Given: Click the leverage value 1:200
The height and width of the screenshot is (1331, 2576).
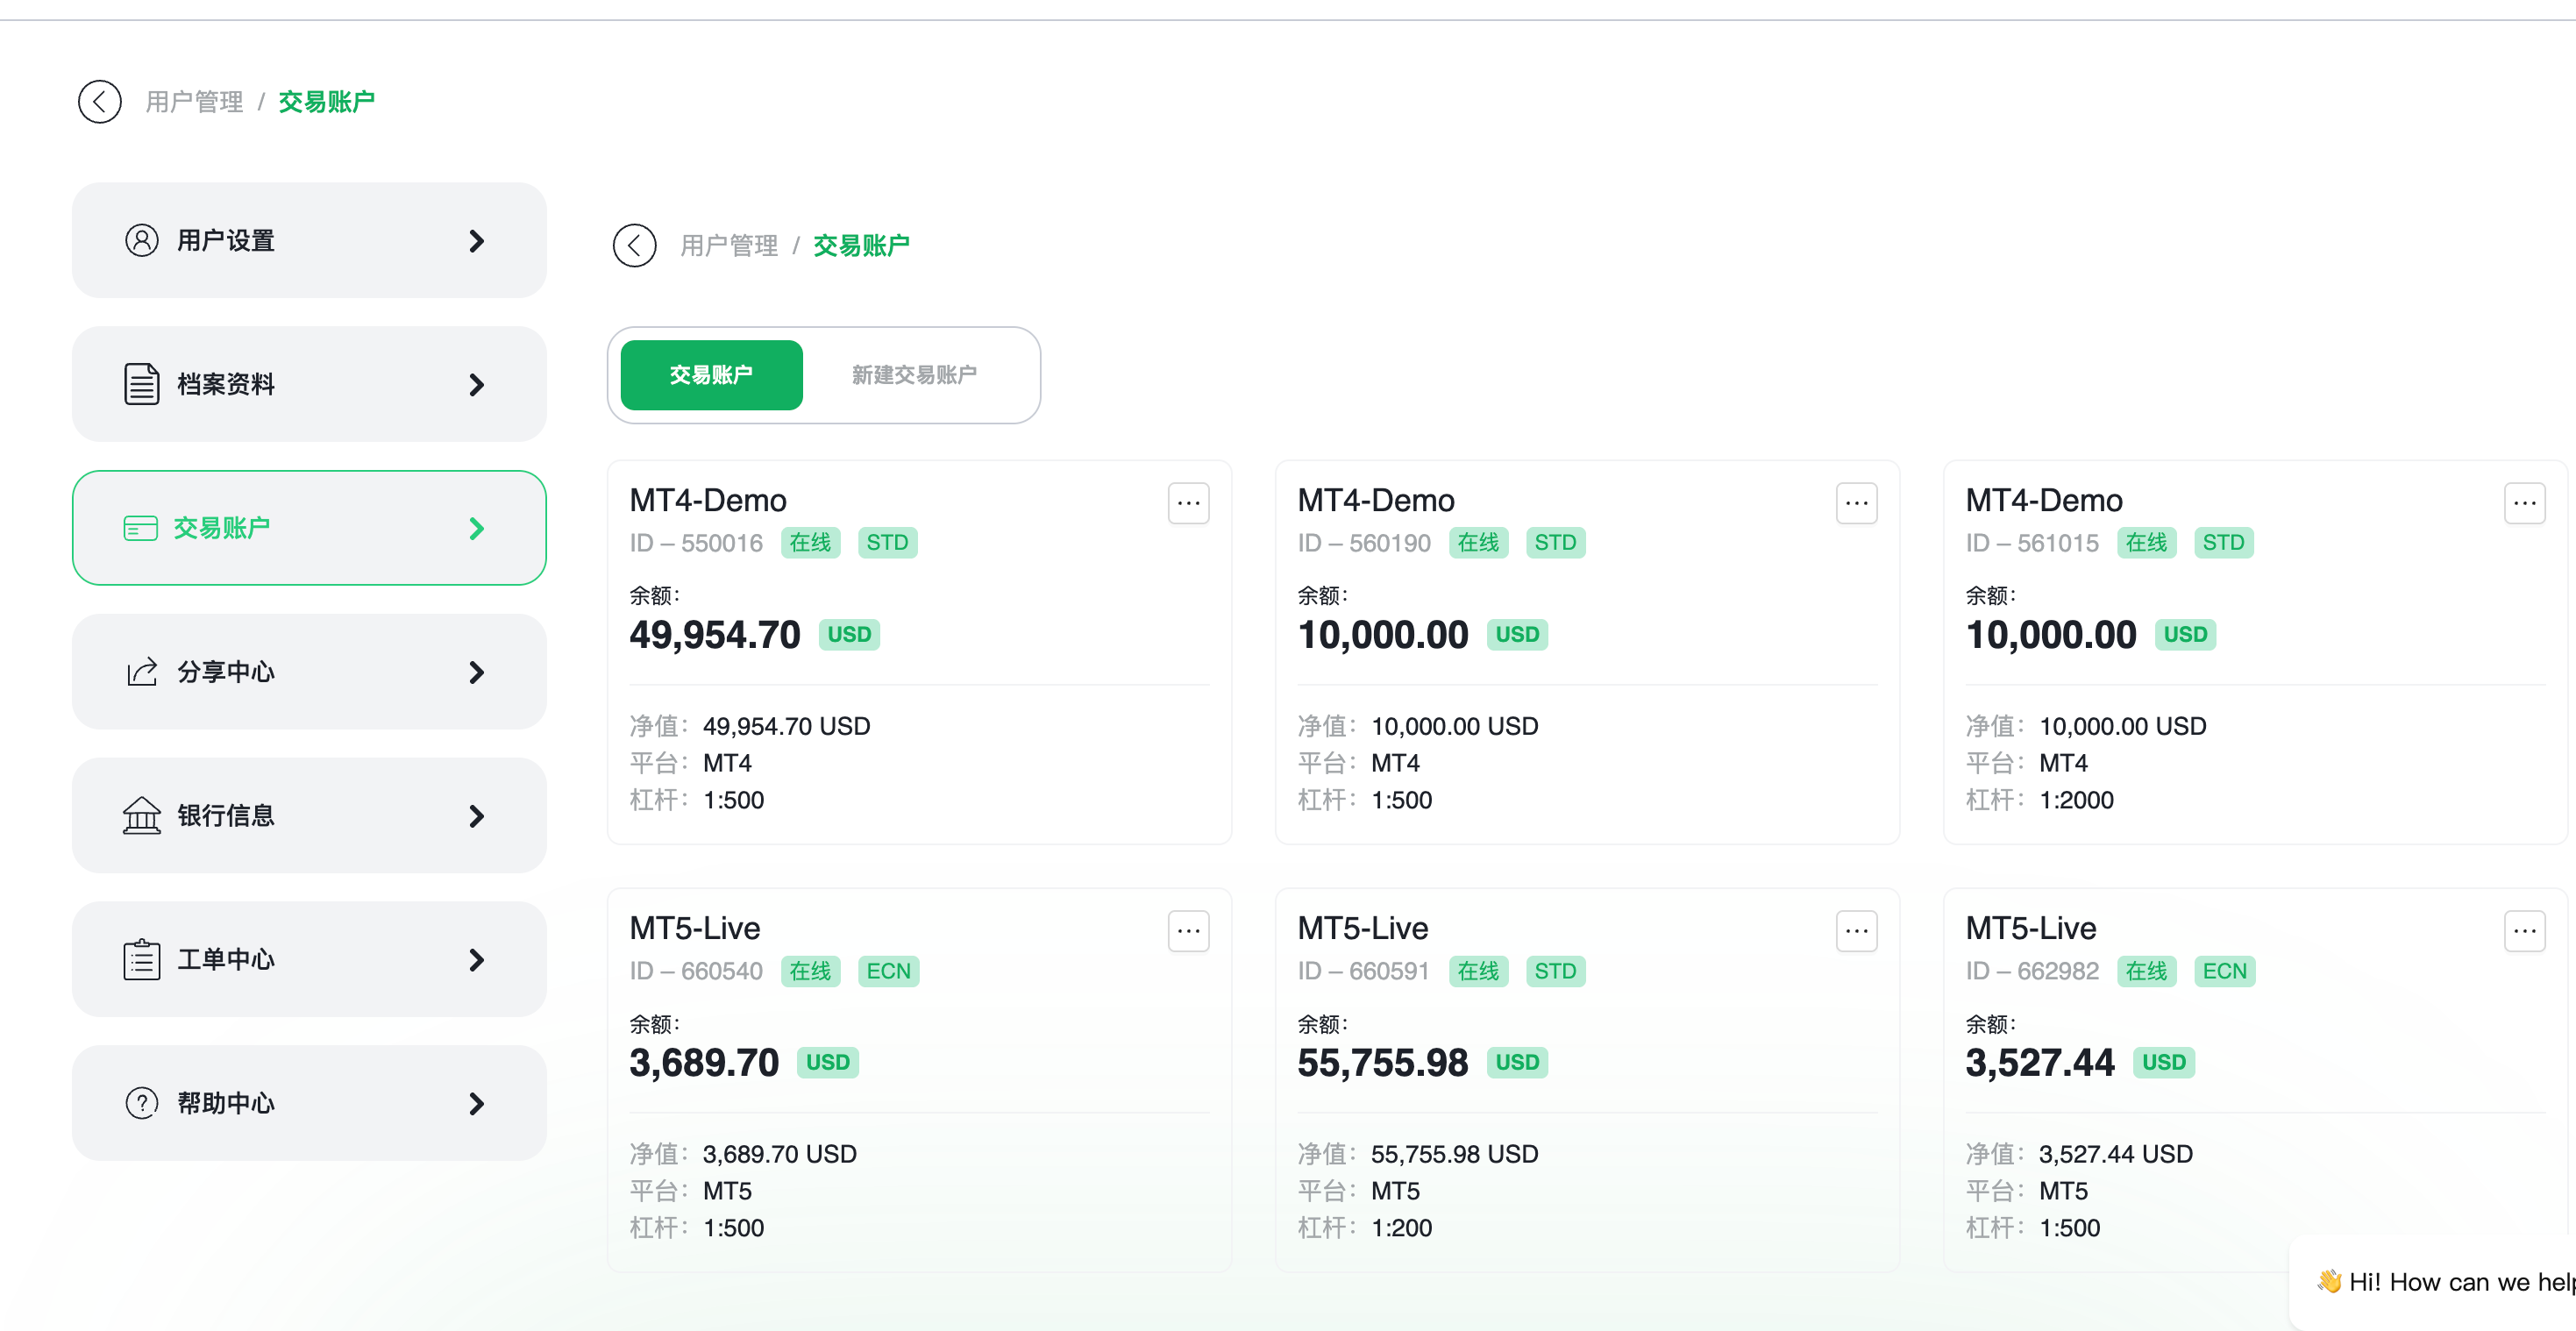Looking at the screenshot, I should click(1402, 1228).
